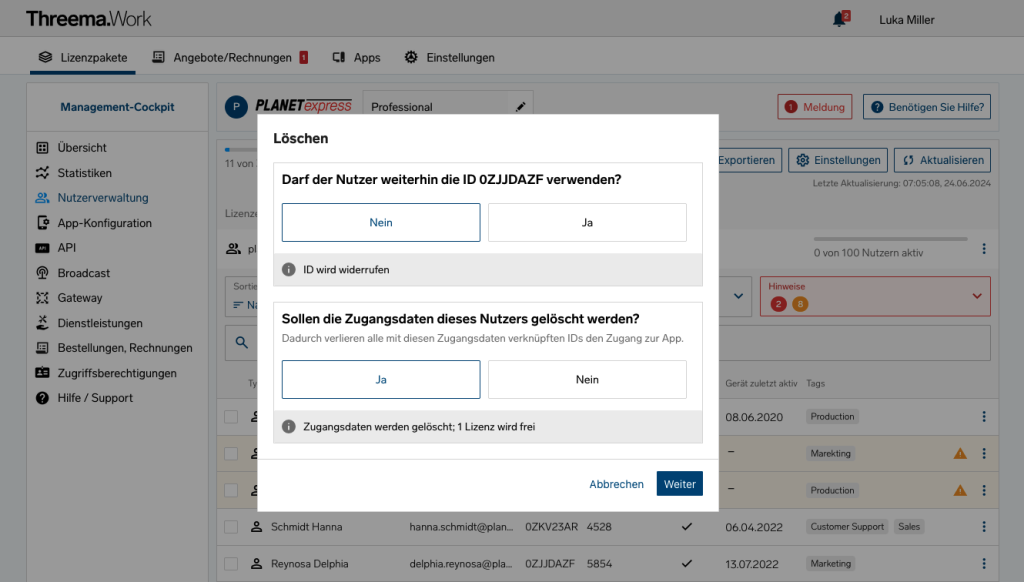Select Ja to delete the user's credentials
The image size is (1024, 582).
pyautogui.click(x=381, y=379)
